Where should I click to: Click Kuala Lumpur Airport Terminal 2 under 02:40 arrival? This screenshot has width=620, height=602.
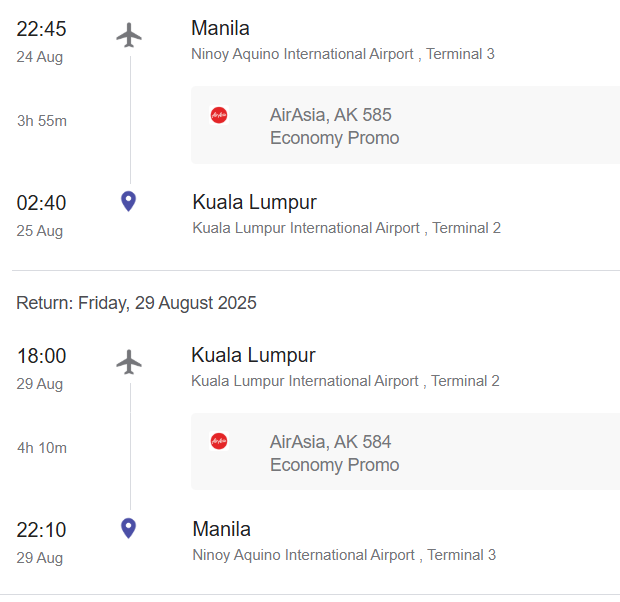tap(346, 228)
